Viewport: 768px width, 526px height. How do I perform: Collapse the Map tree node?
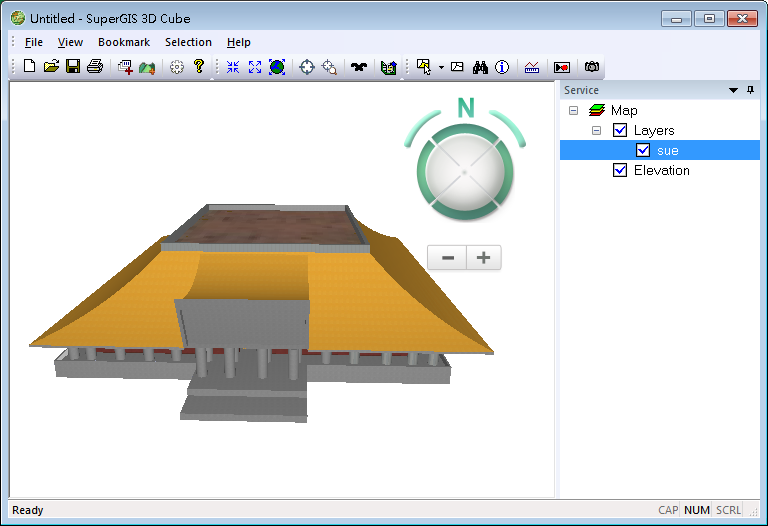[573, 110]
